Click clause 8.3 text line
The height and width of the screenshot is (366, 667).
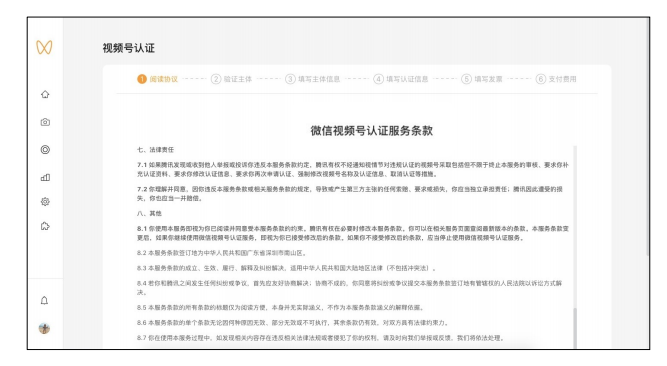(x=286, y=268)
